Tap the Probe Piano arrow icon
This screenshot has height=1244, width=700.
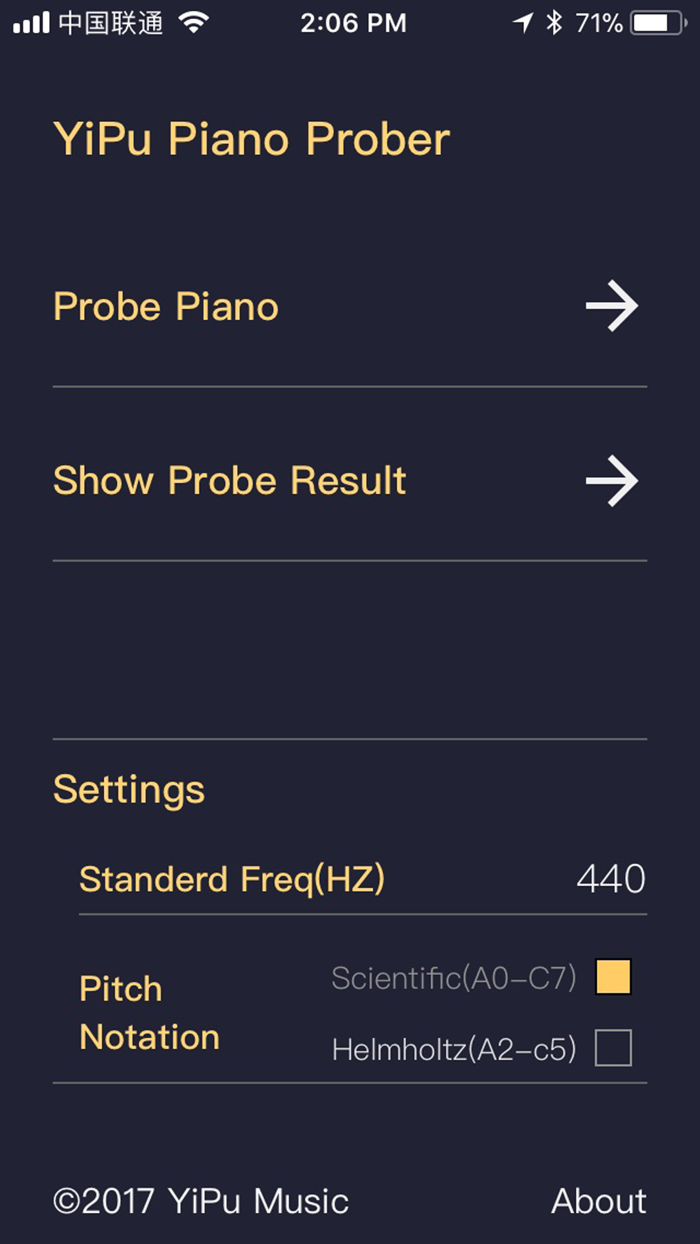click(x=612, y=307)
